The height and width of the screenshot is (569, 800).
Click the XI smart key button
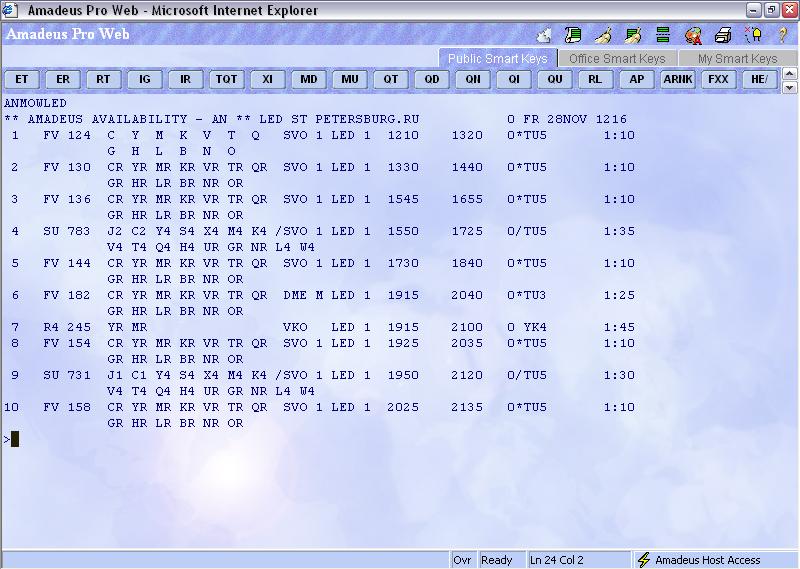click(x=268, y=80)
